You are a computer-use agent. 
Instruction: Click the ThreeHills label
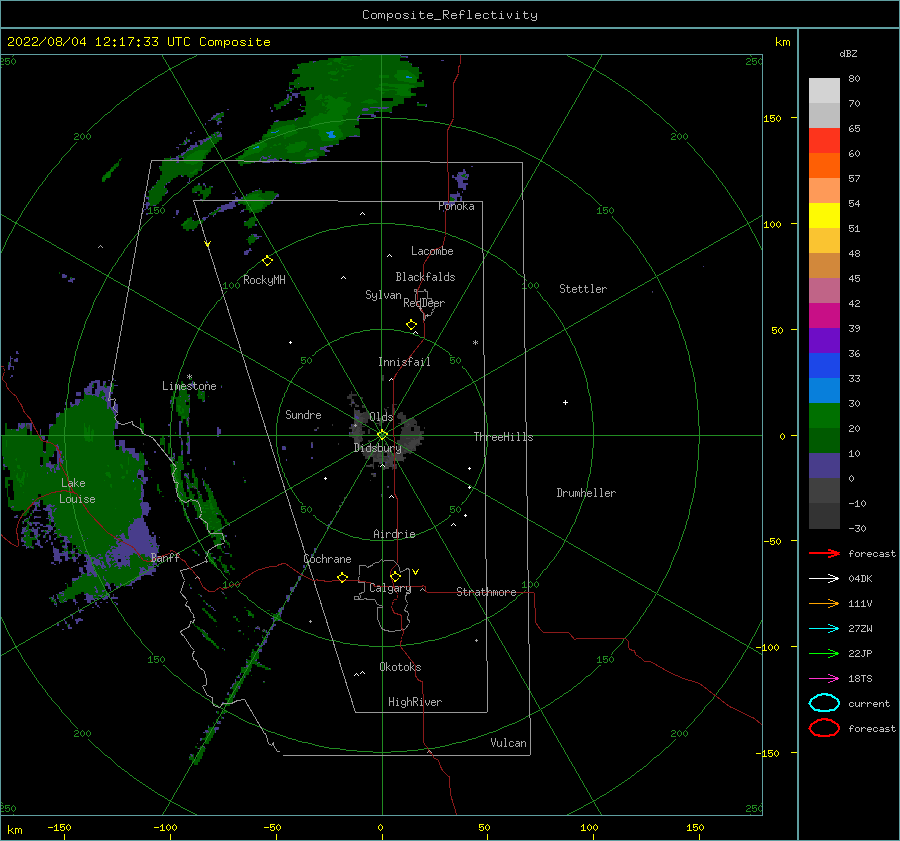[x=503, y=437]
